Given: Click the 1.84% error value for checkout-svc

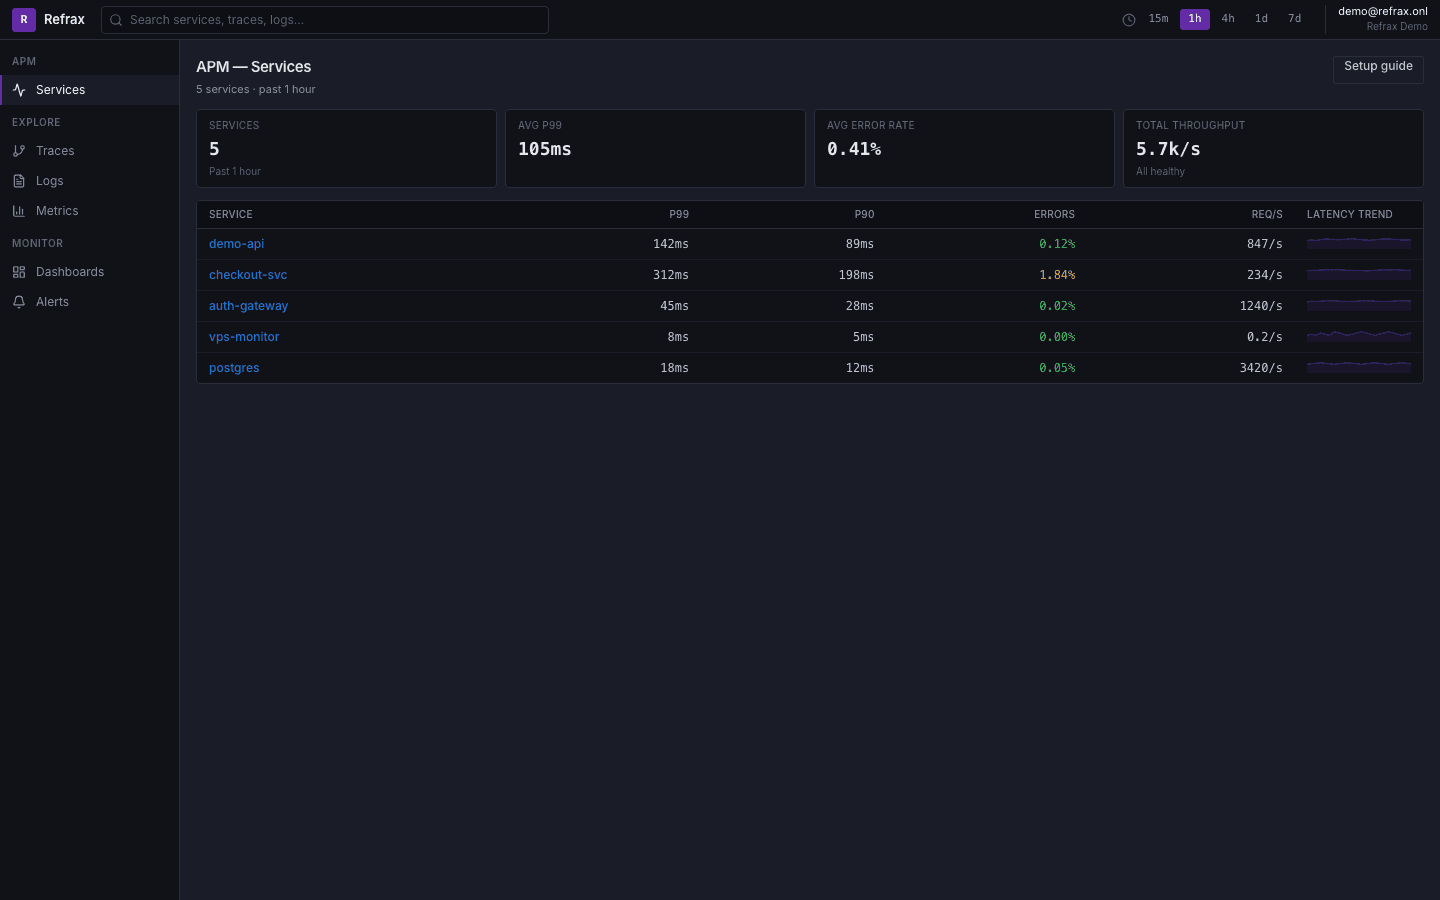Looking at the screenshot, I should coord(1057,275).
